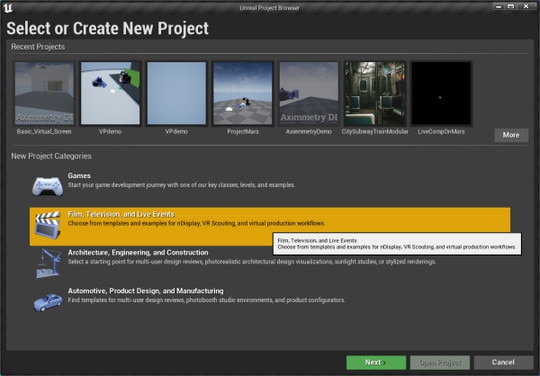Screen dimensions: 540x376
Task: Select the Games gamepad icon
Action: click(x=48, y=186)
